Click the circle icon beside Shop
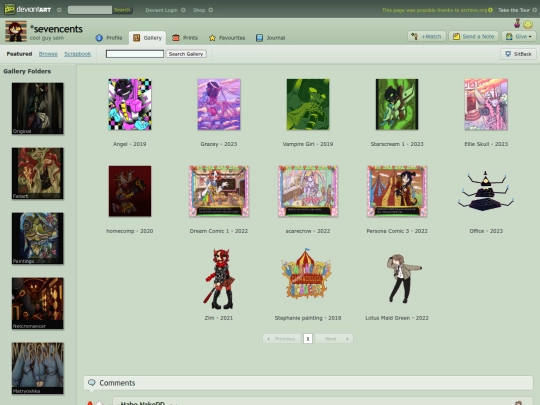The height and width of the screenshot is (405, 540). 210,10
